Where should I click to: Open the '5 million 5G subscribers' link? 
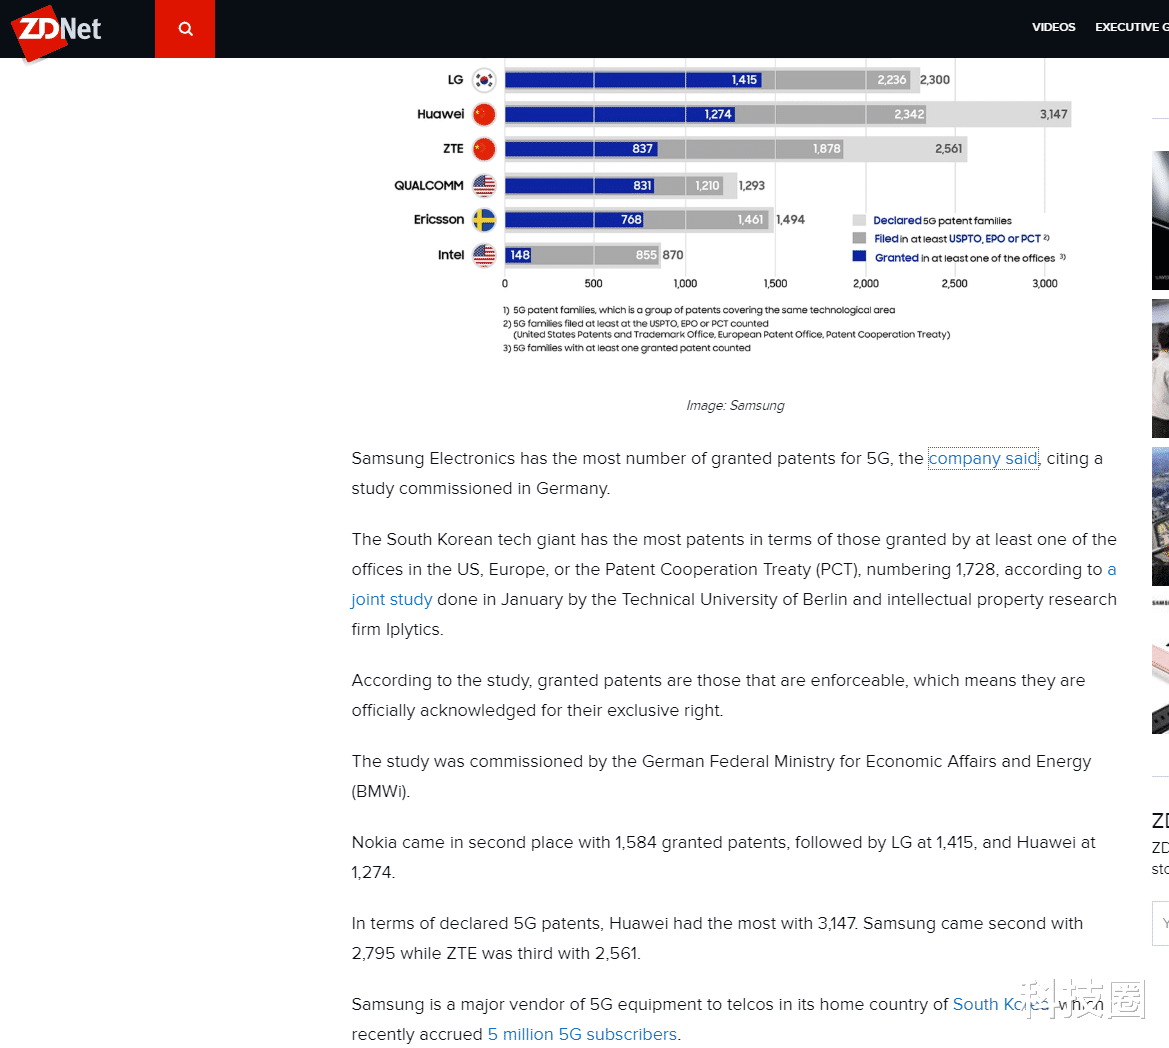coord(582,1035)
